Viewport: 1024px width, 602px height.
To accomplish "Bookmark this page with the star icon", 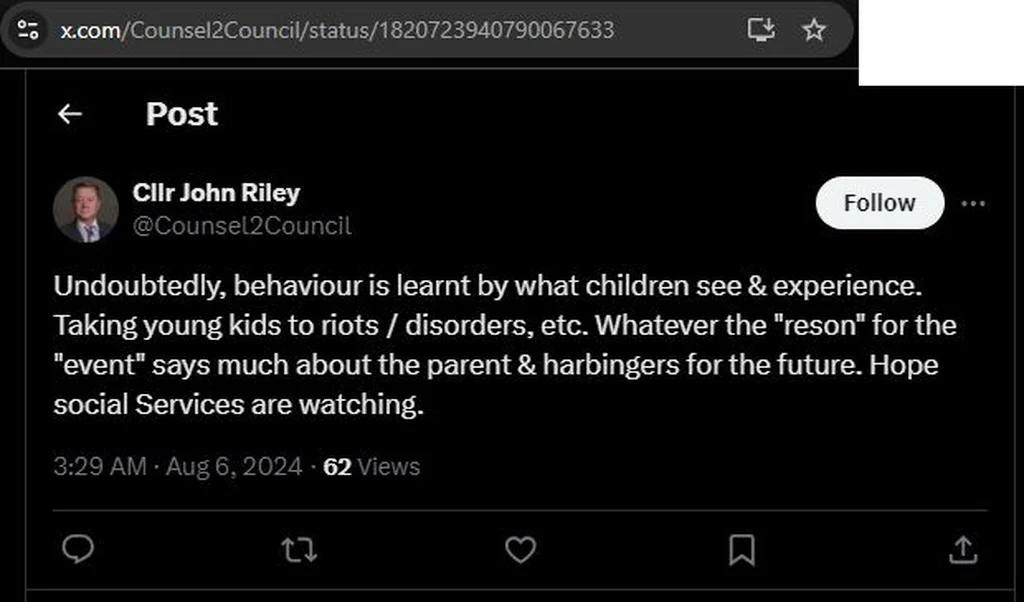I will [814, 30].
